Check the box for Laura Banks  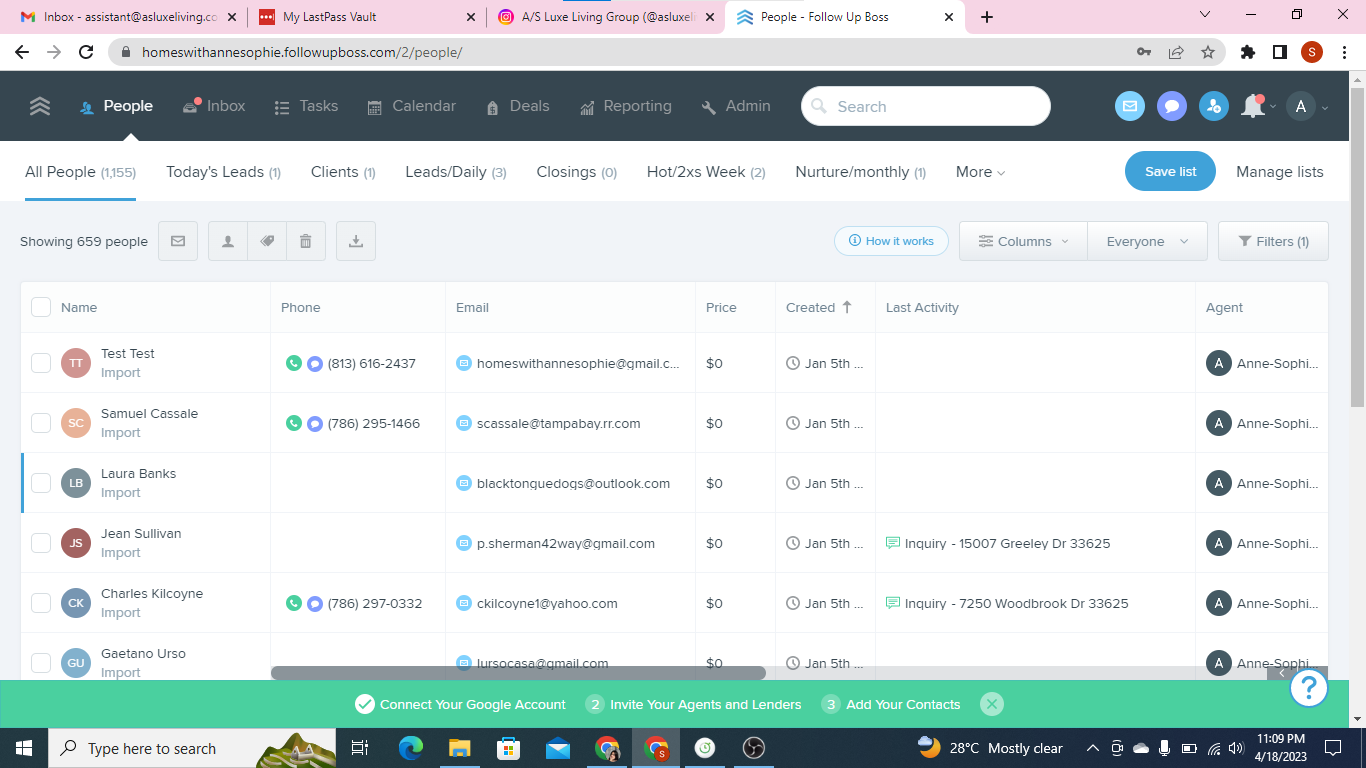(41, 483)
